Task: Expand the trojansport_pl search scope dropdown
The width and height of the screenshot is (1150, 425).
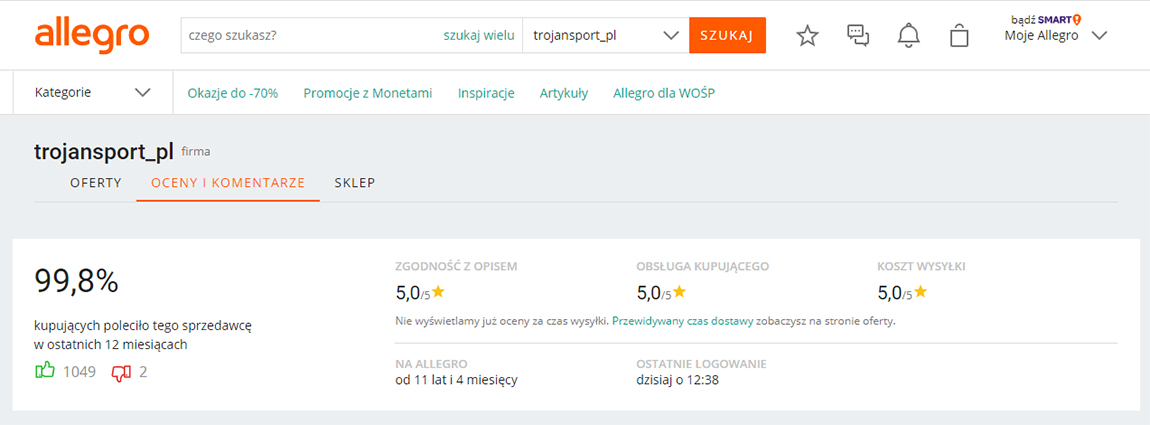Action: (606, 35)
